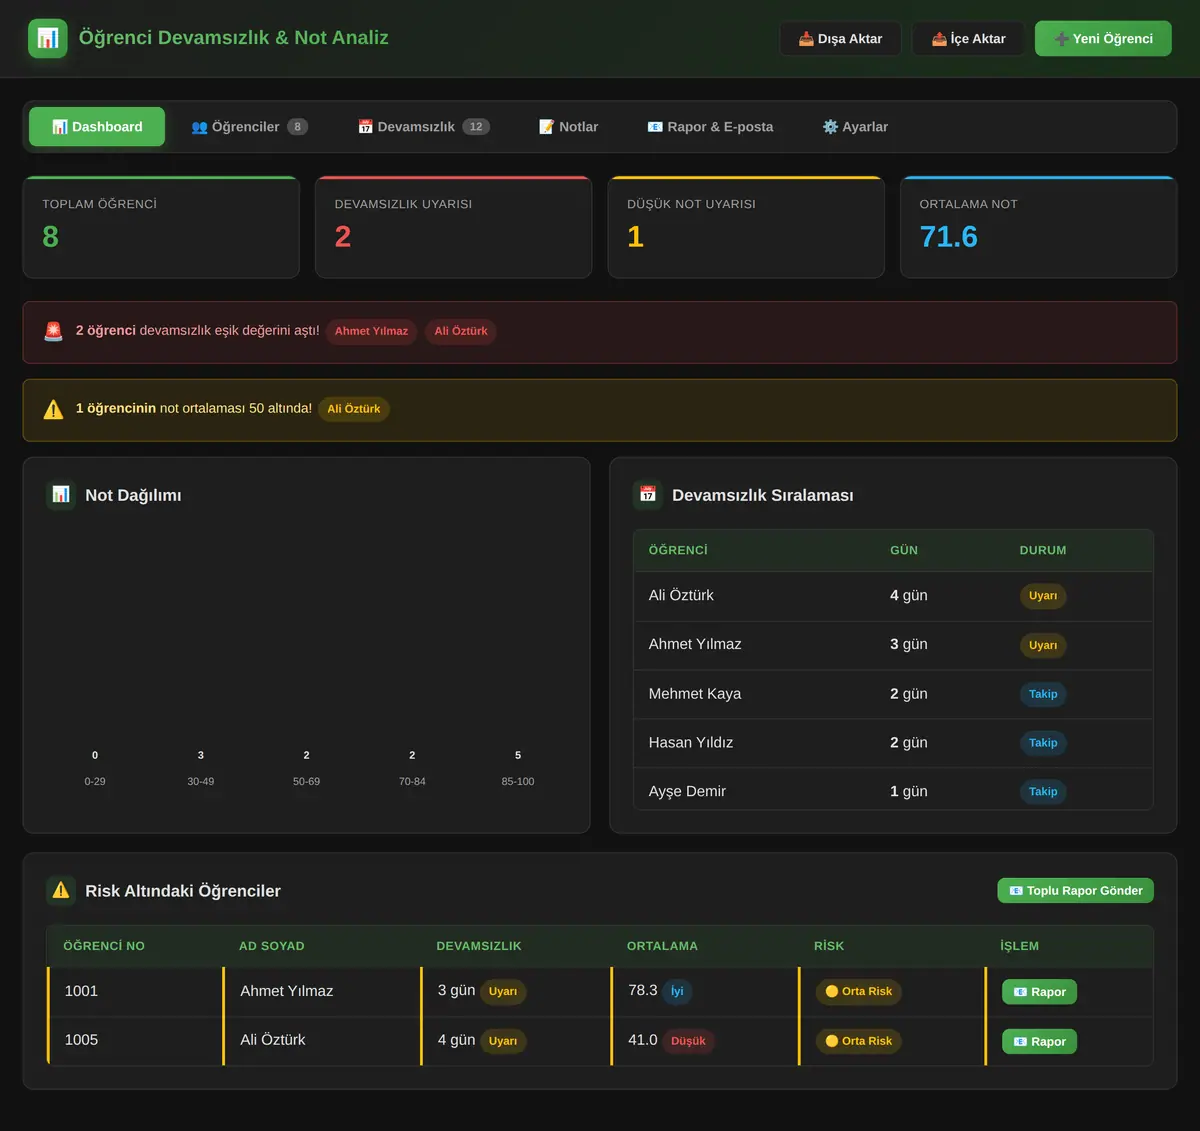Click the İçe Aktar import button
The height and width of the screenshot is (1131, 1200).
[968, 39]
